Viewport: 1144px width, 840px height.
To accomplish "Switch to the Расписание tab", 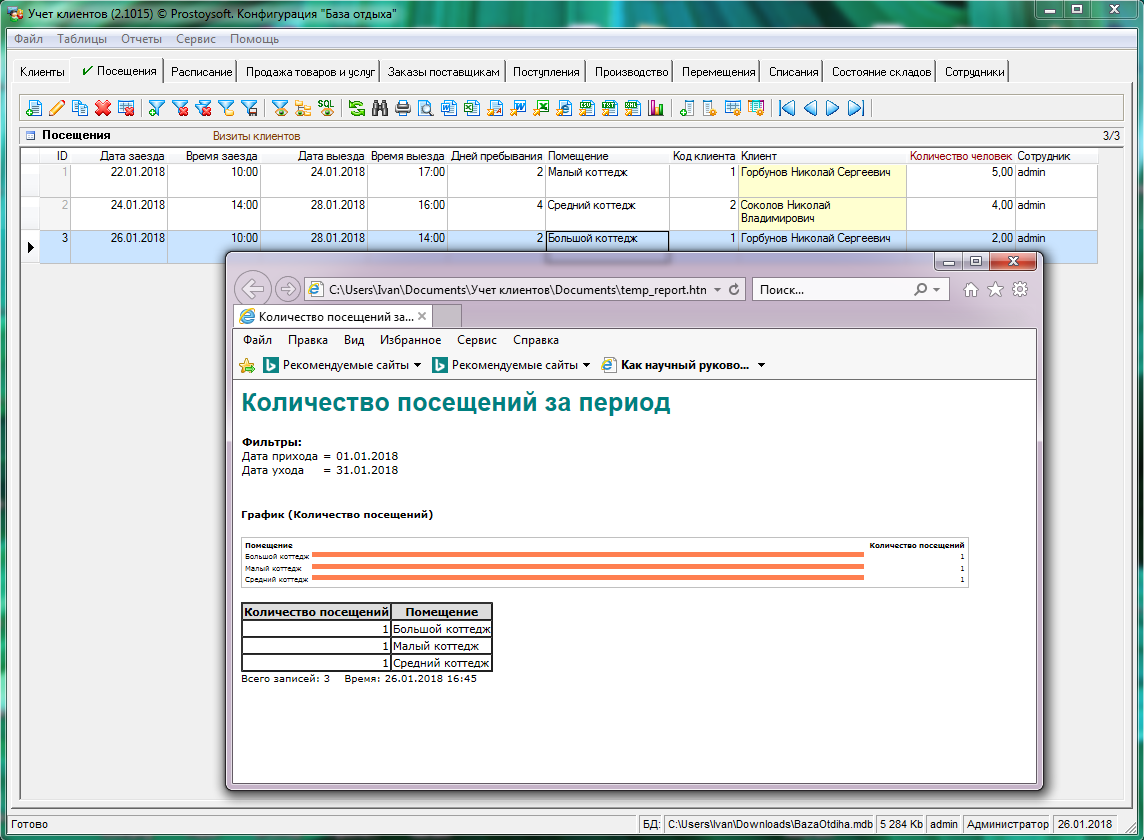I will click(x=201, y=72).
